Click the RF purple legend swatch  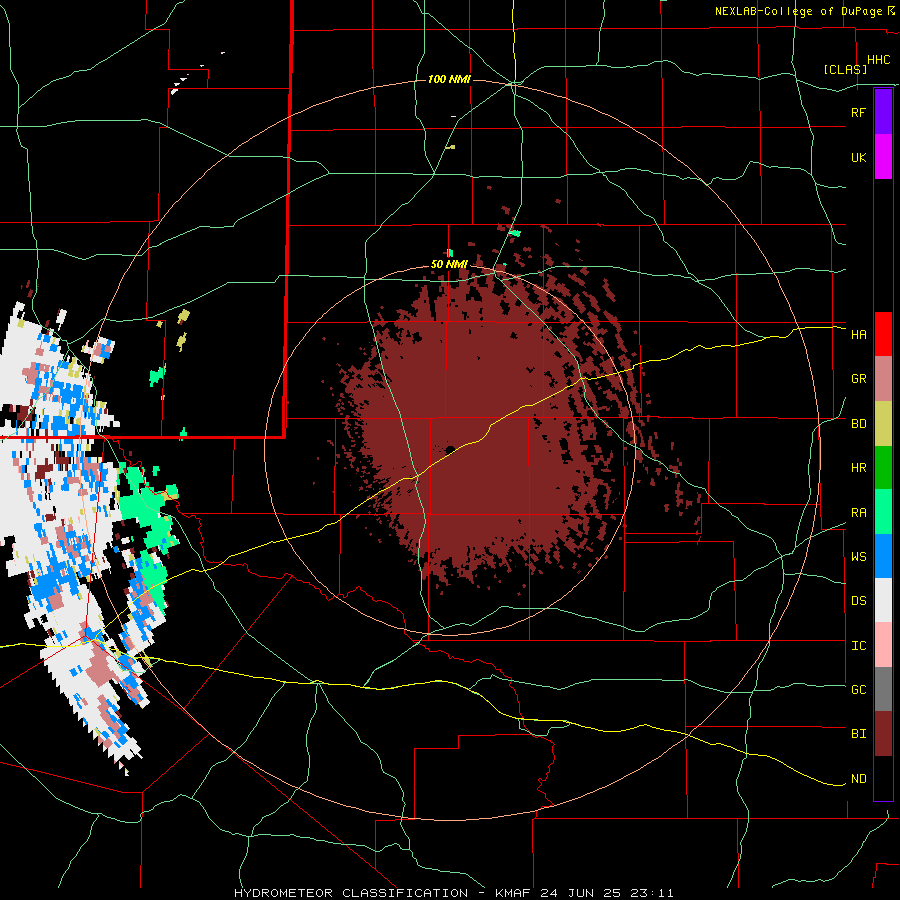883,112
